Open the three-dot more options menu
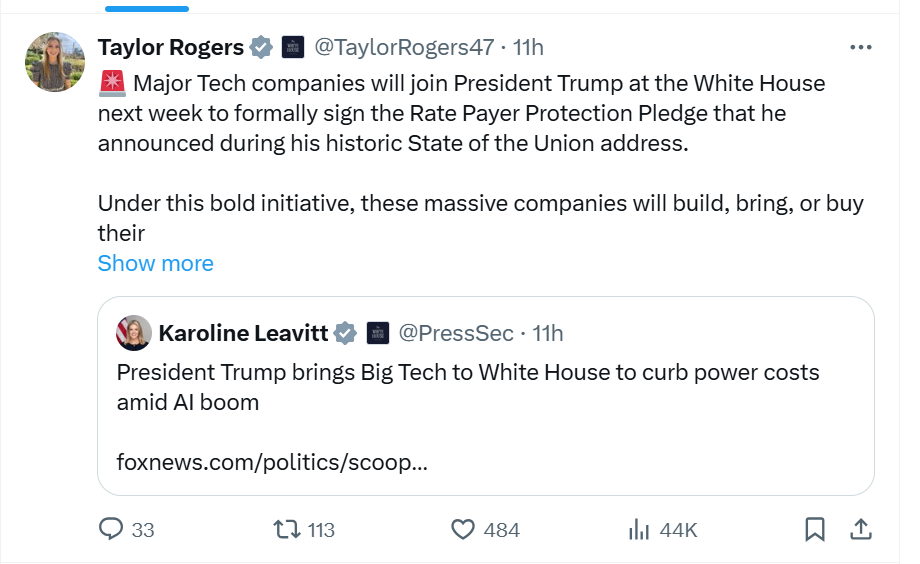 pos(860,47)
